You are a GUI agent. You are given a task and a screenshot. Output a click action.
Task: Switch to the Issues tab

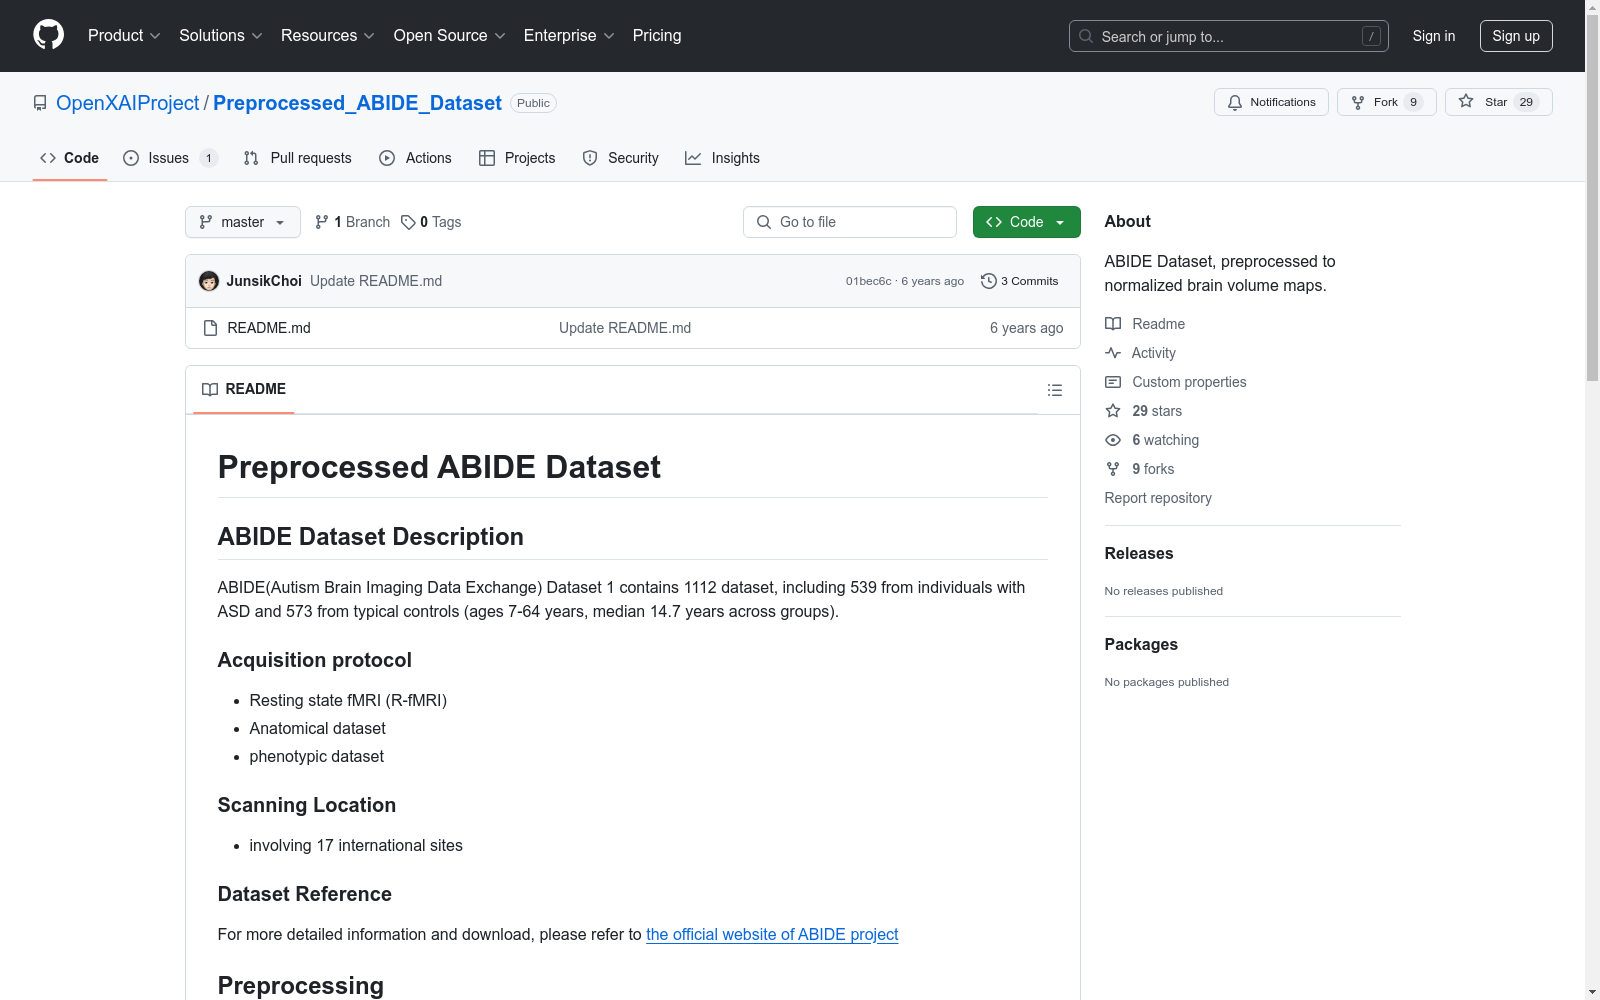click(168, 157)
